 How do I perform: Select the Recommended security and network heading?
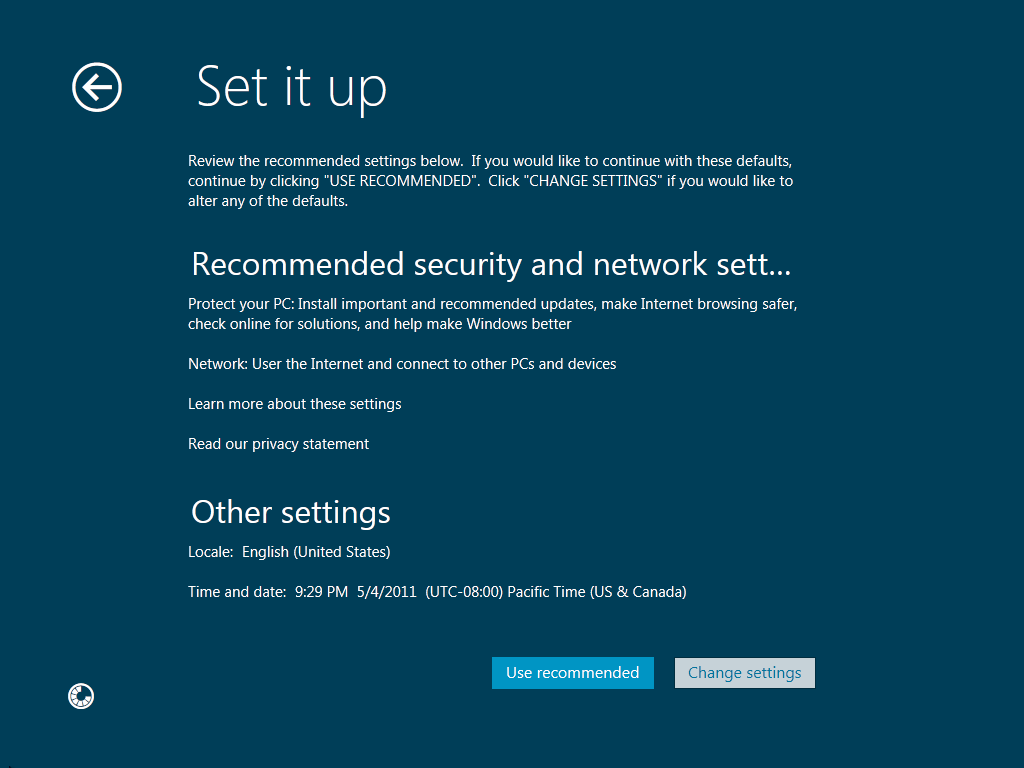(x=491, y=264)
